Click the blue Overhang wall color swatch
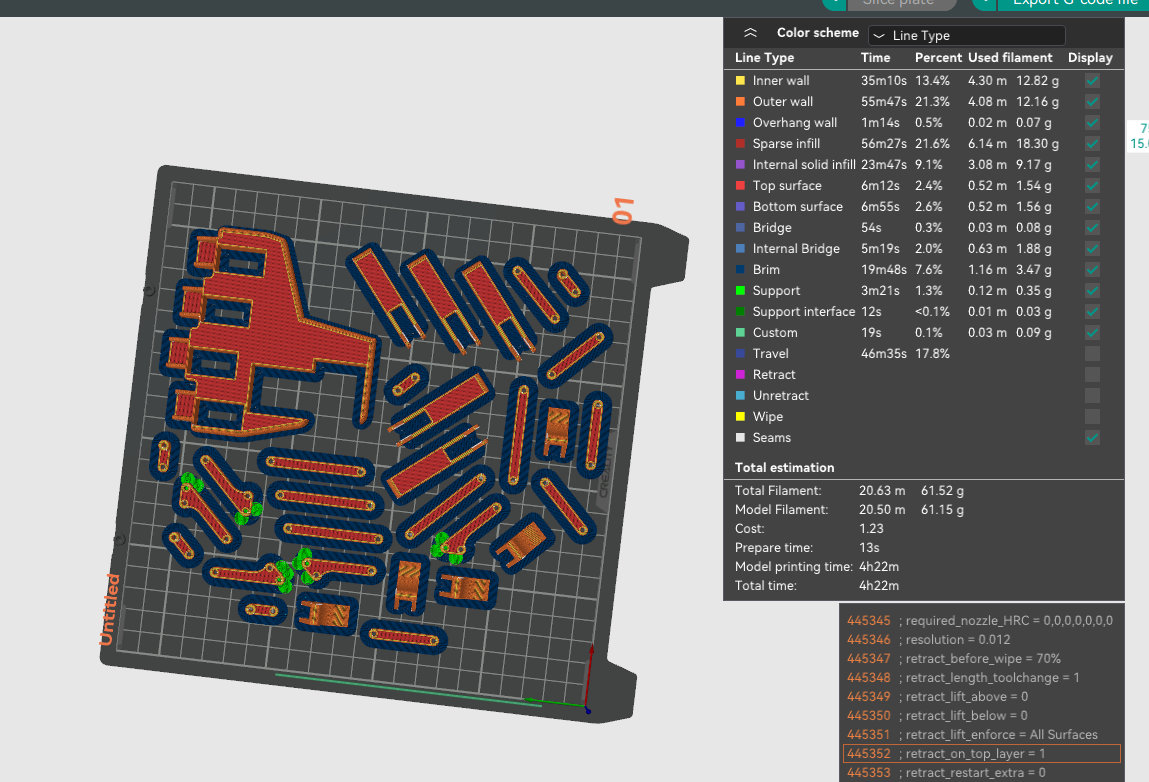 (x=740, y=122)
